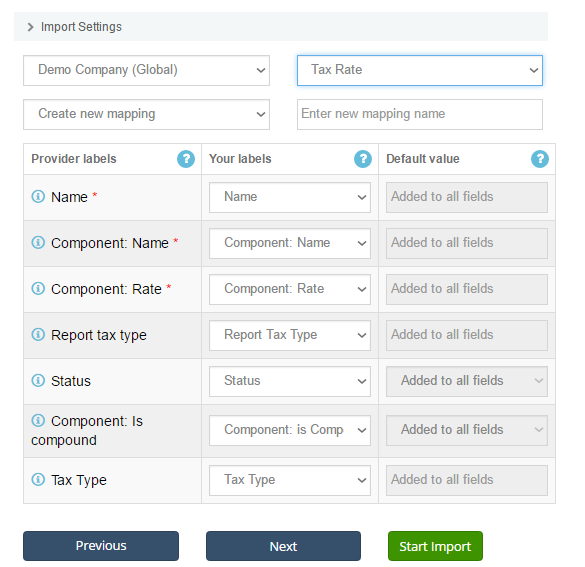585x567 pixels.
Task: Open the Demo Company (Global) dropdown
Action: click(146, 71)
